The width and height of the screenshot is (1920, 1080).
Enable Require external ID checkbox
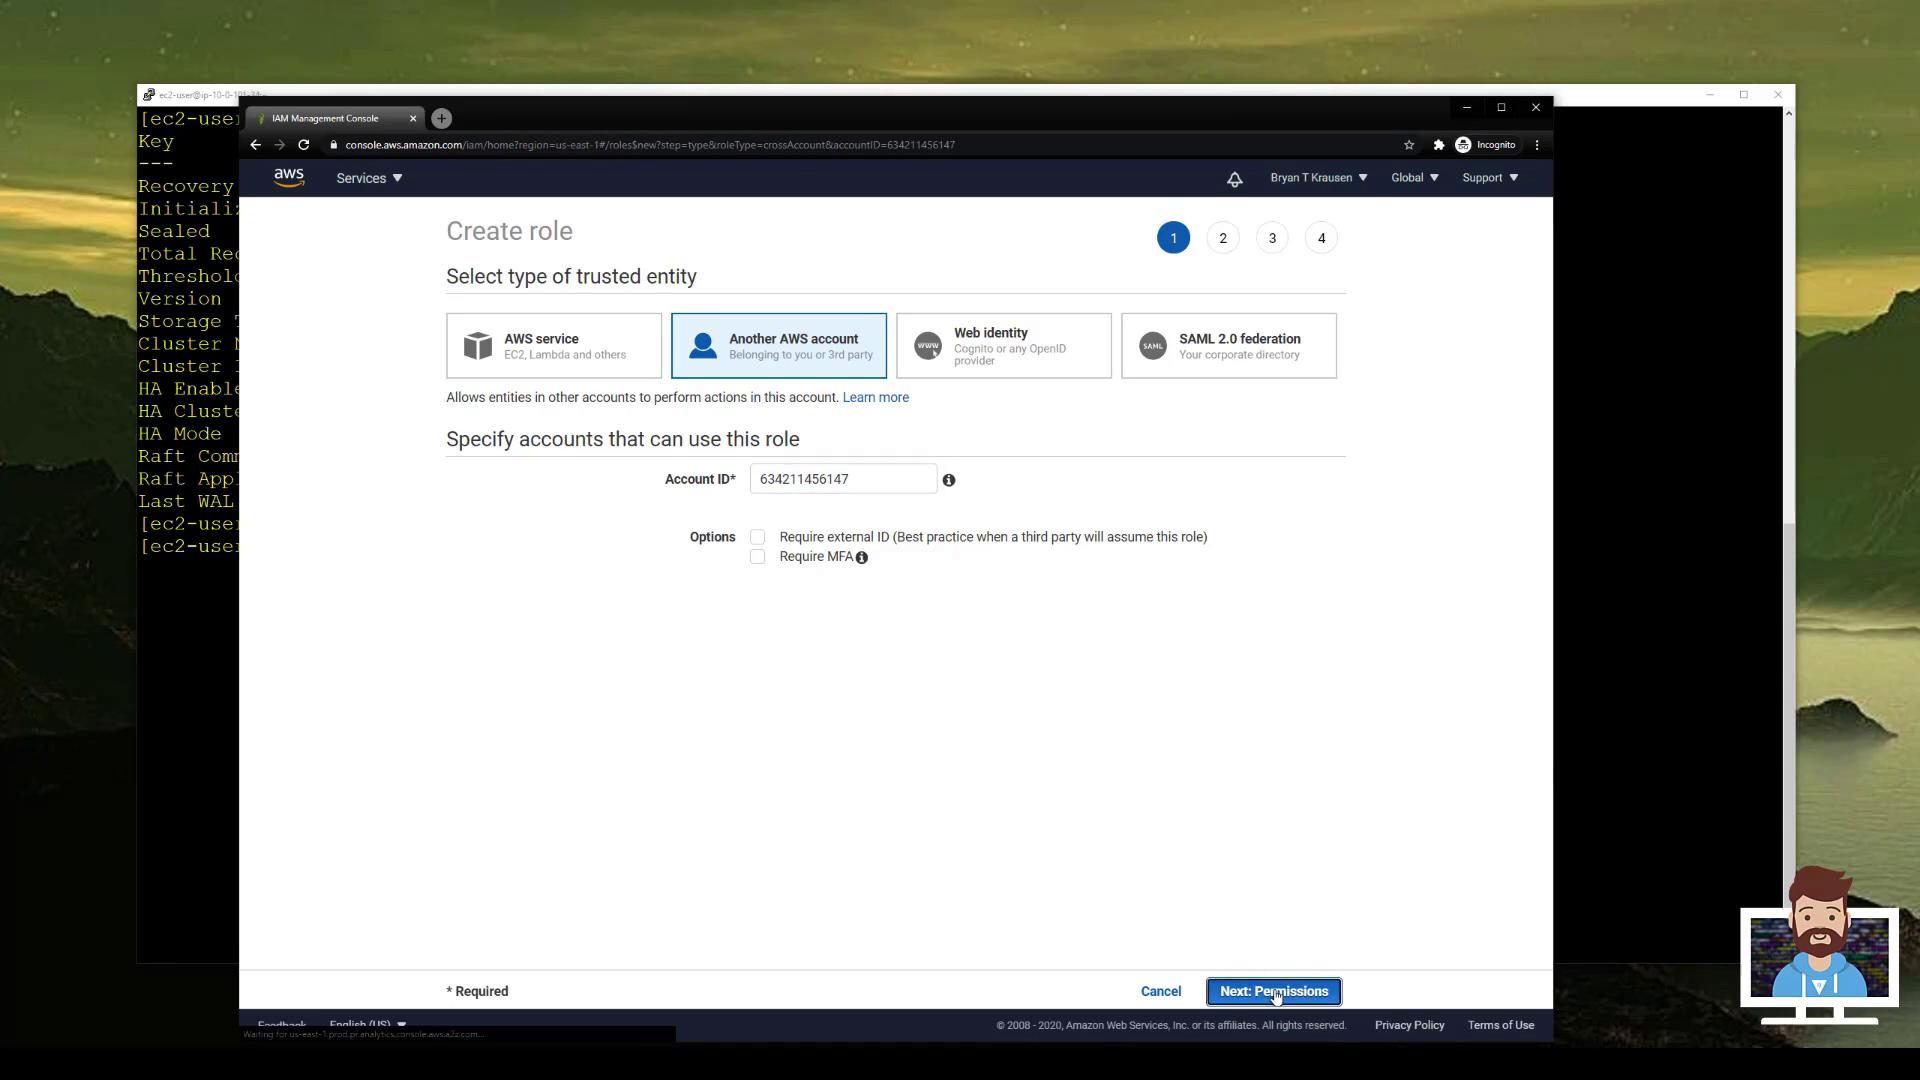coord(758,538)
